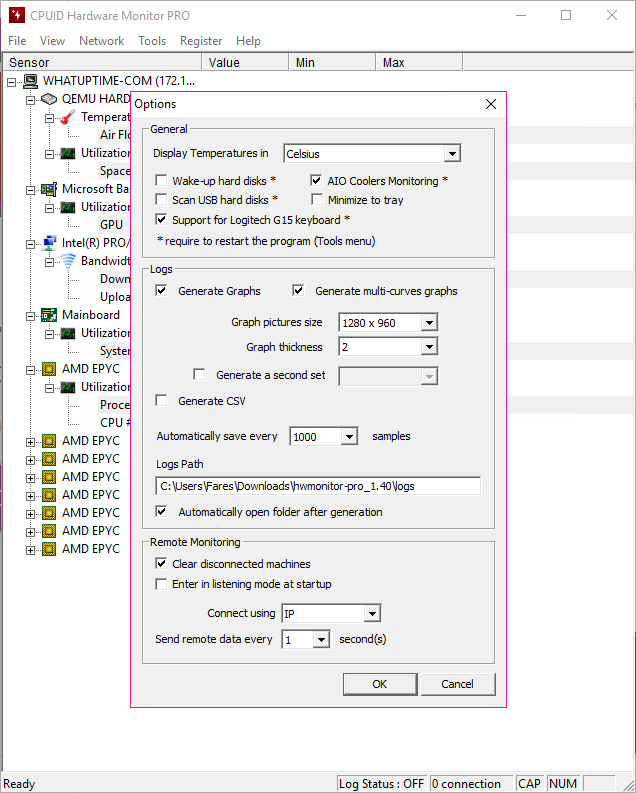Collapse the Mainboard tree node

click(x=30, y=317)
